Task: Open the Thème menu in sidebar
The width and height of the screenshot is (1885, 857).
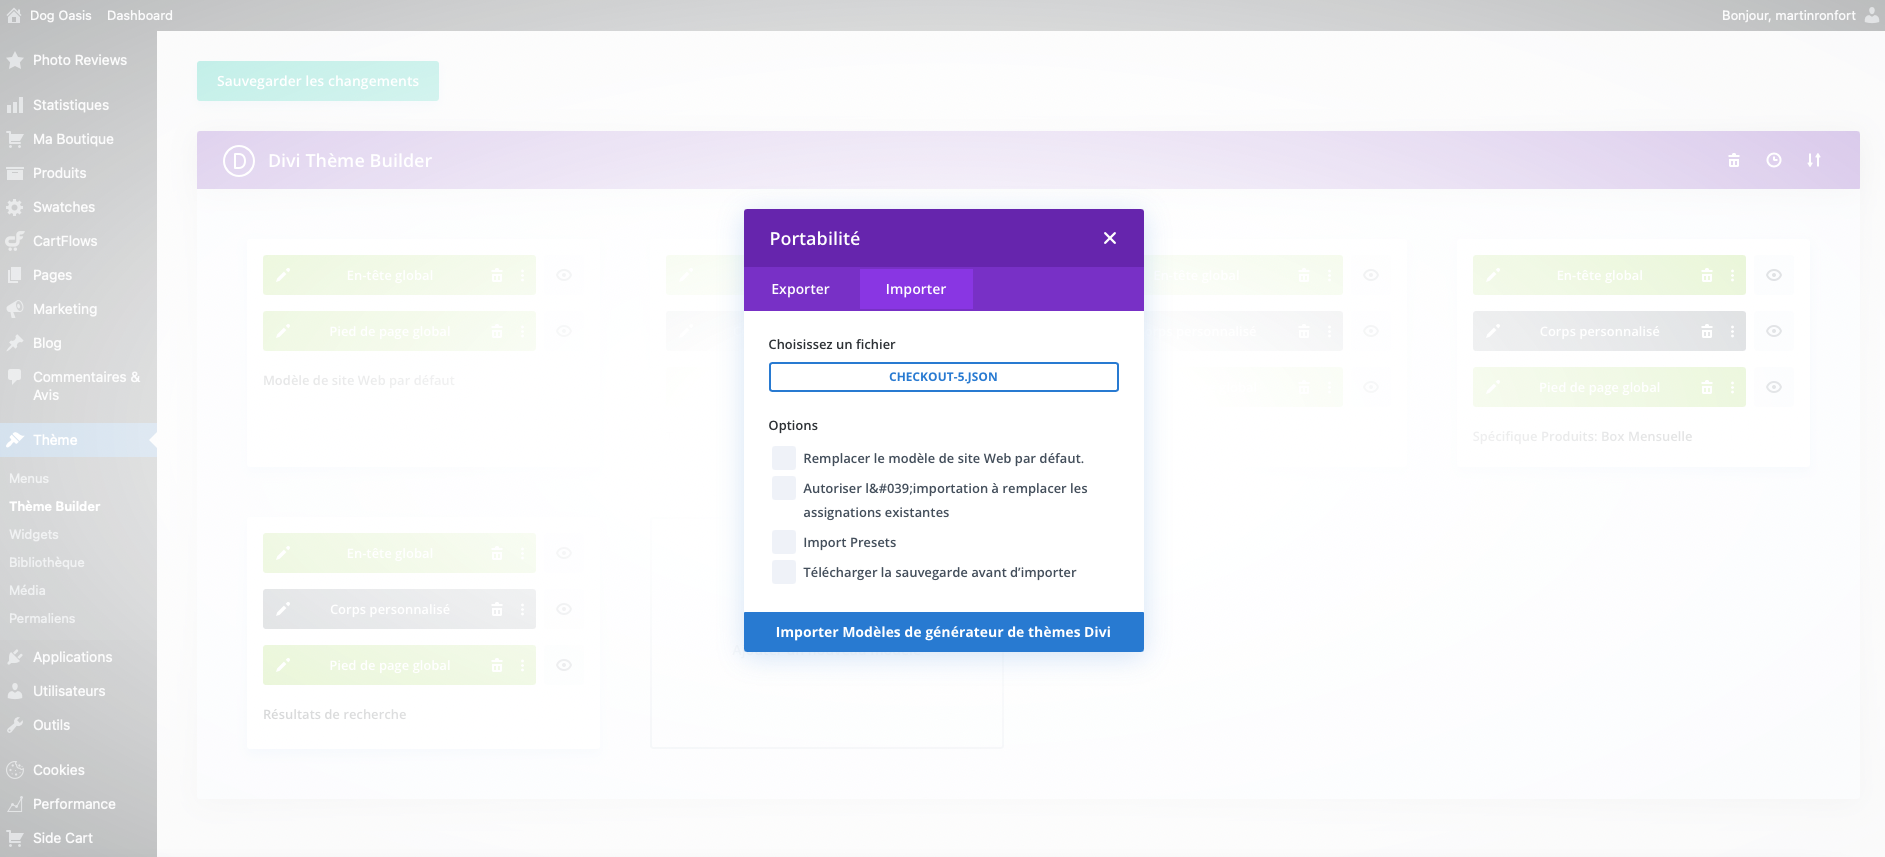Action: (78, 440)
